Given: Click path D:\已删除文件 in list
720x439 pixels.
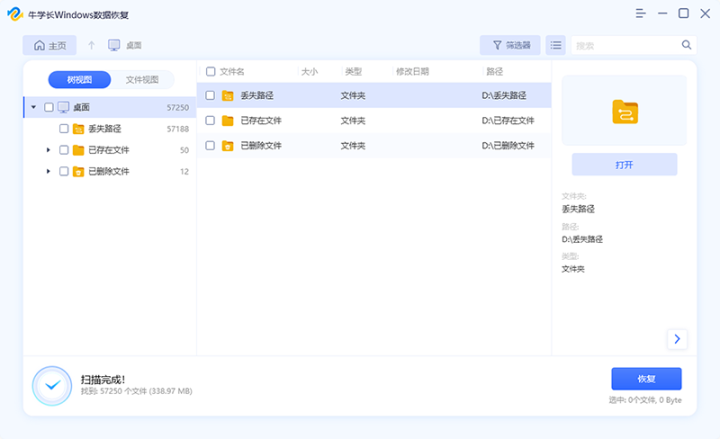Looking at the screenshot, I should pyautogui.click(x=508, y=146).
